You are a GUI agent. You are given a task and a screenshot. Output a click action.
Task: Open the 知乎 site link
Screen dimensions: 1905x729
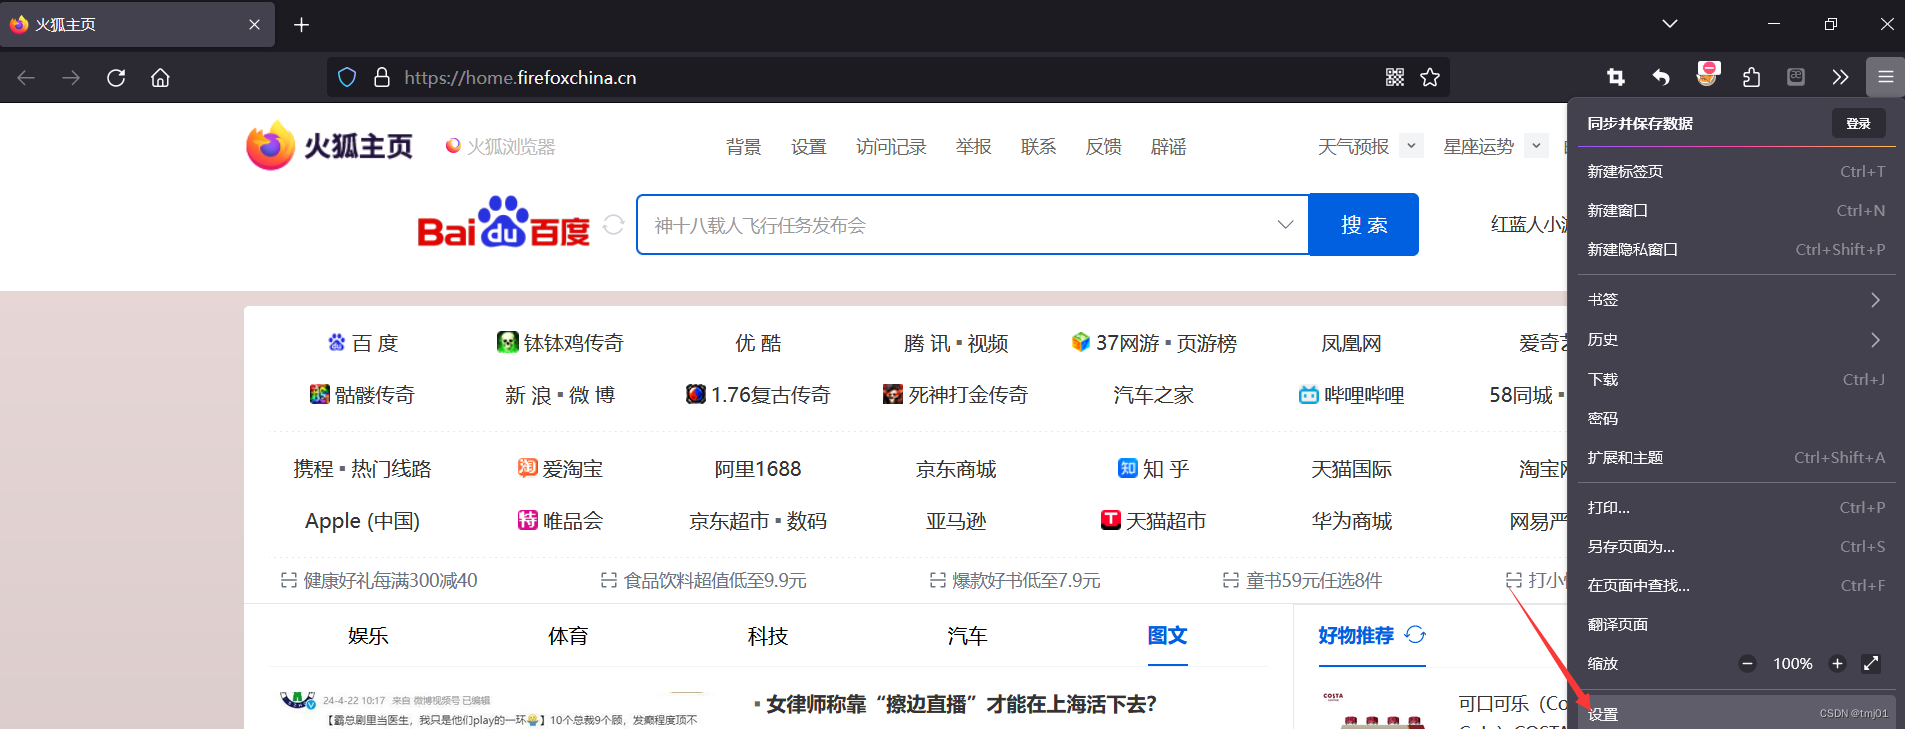[1153, 469]
